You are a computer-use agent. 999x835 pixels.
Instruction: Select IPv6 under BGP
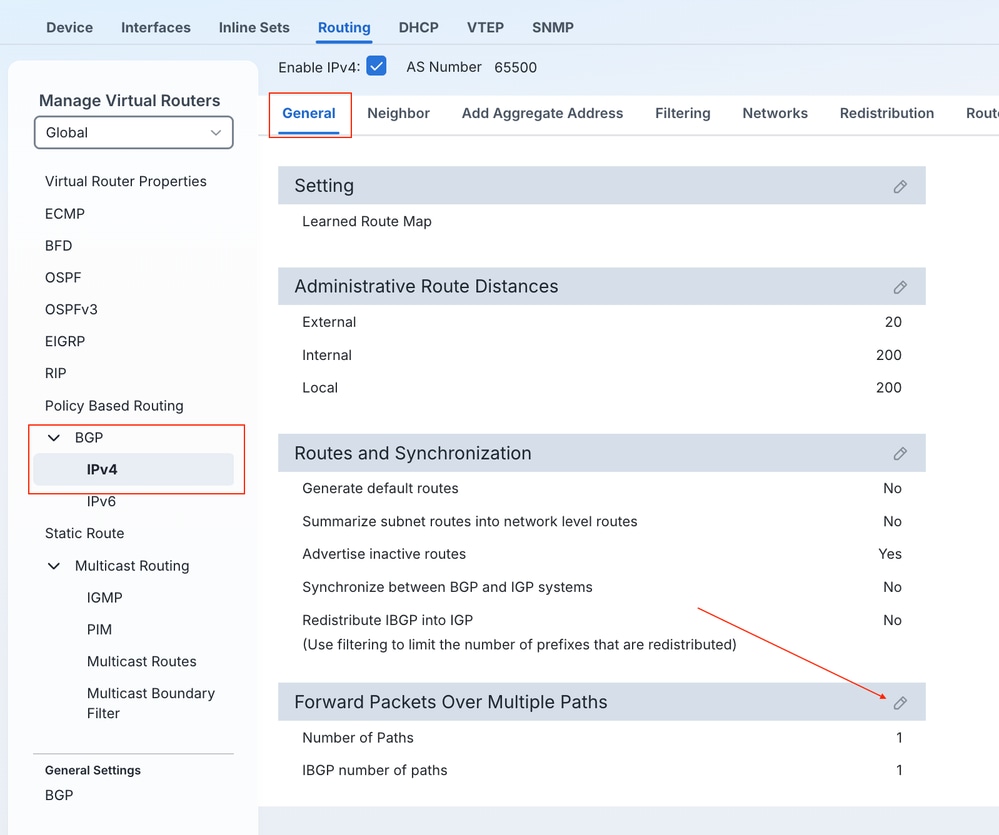(x=101, y=501)
